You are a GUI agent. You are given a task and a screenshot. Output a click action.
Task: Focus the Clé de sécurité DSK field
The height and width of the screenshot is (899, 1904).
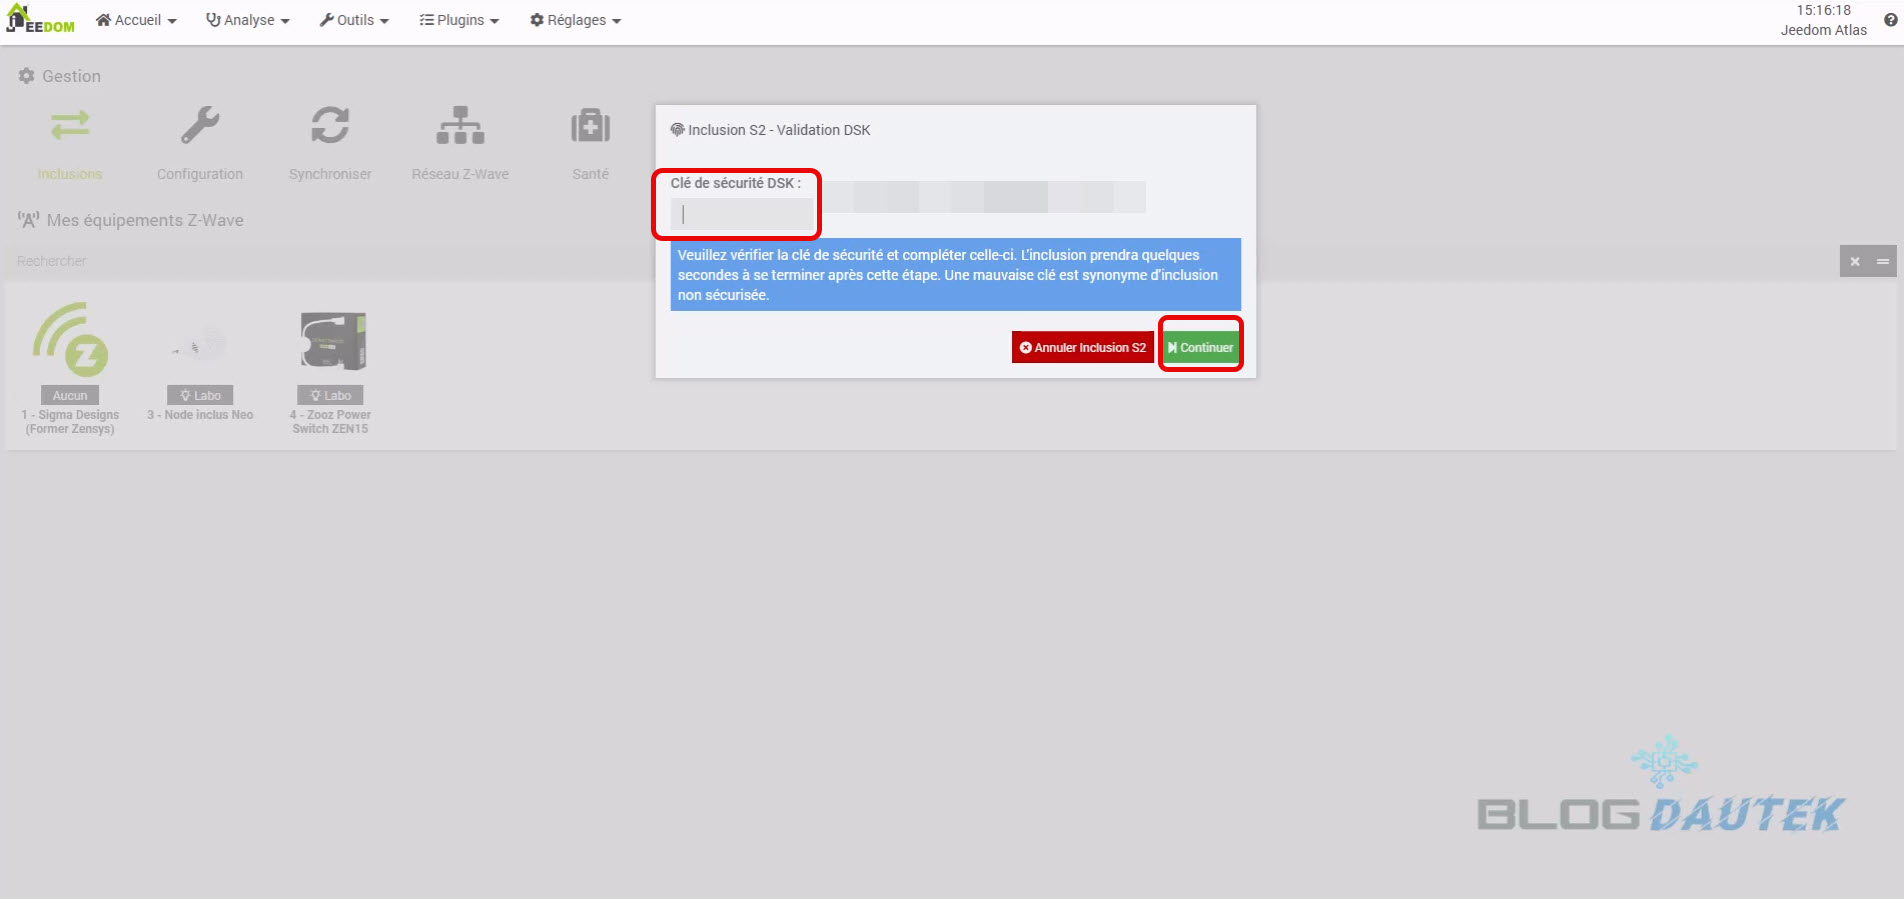(x=742, y=214)
